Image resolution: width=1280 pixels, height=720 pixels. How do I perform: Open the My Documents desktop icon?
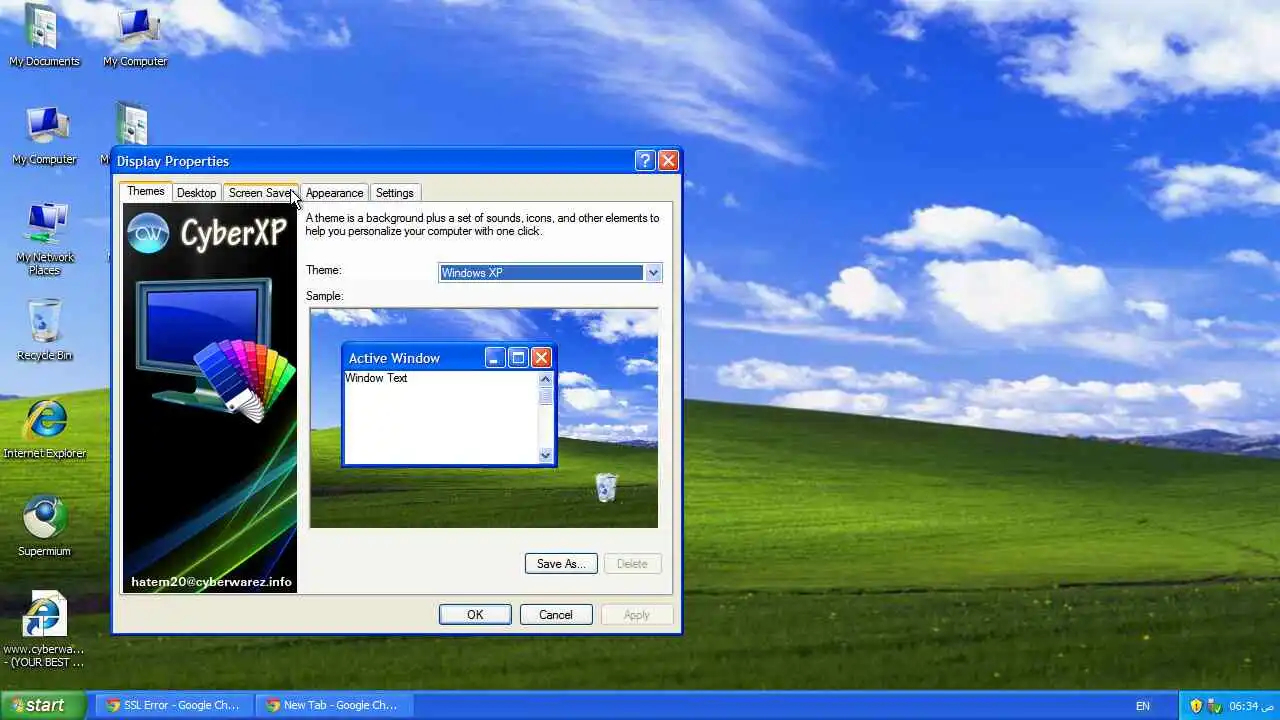pyautogui.click(x=44, y=36)
